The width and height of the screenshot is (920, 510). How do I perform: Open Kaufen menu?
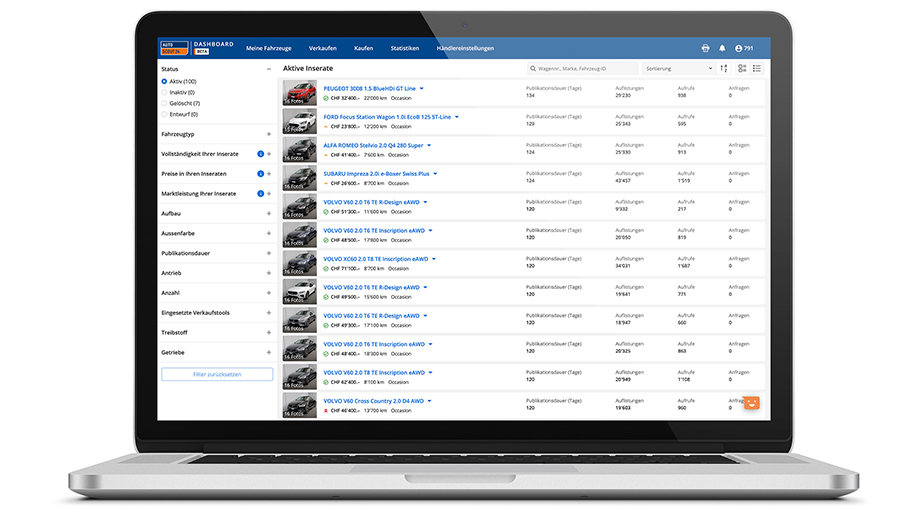(x=363, y=48)
